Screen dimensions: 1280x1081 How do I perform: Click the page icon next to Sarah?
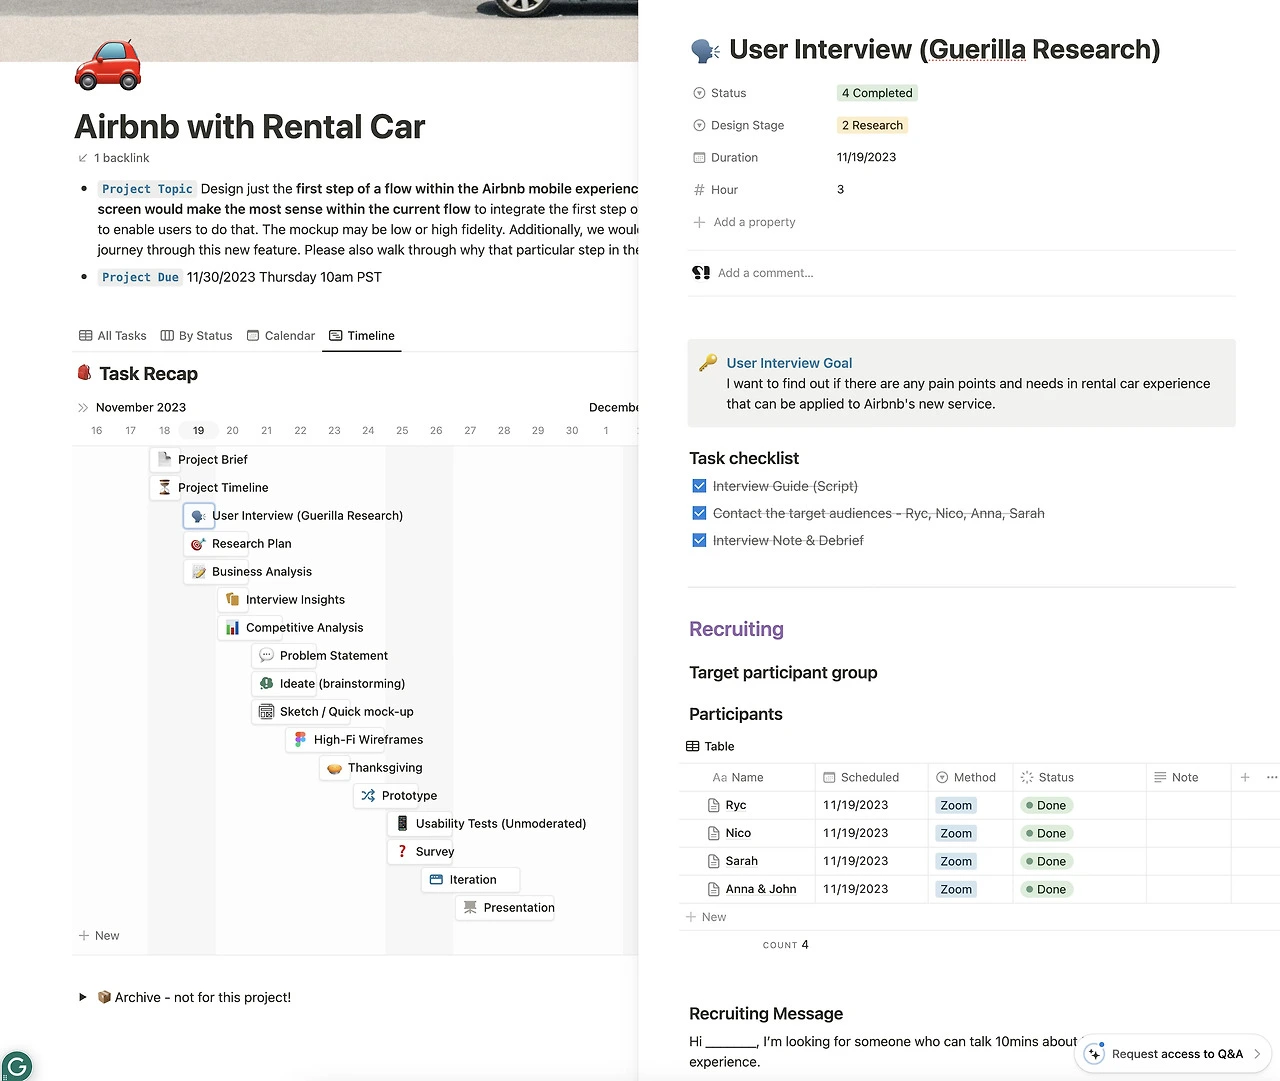click(x=713, y=861)
